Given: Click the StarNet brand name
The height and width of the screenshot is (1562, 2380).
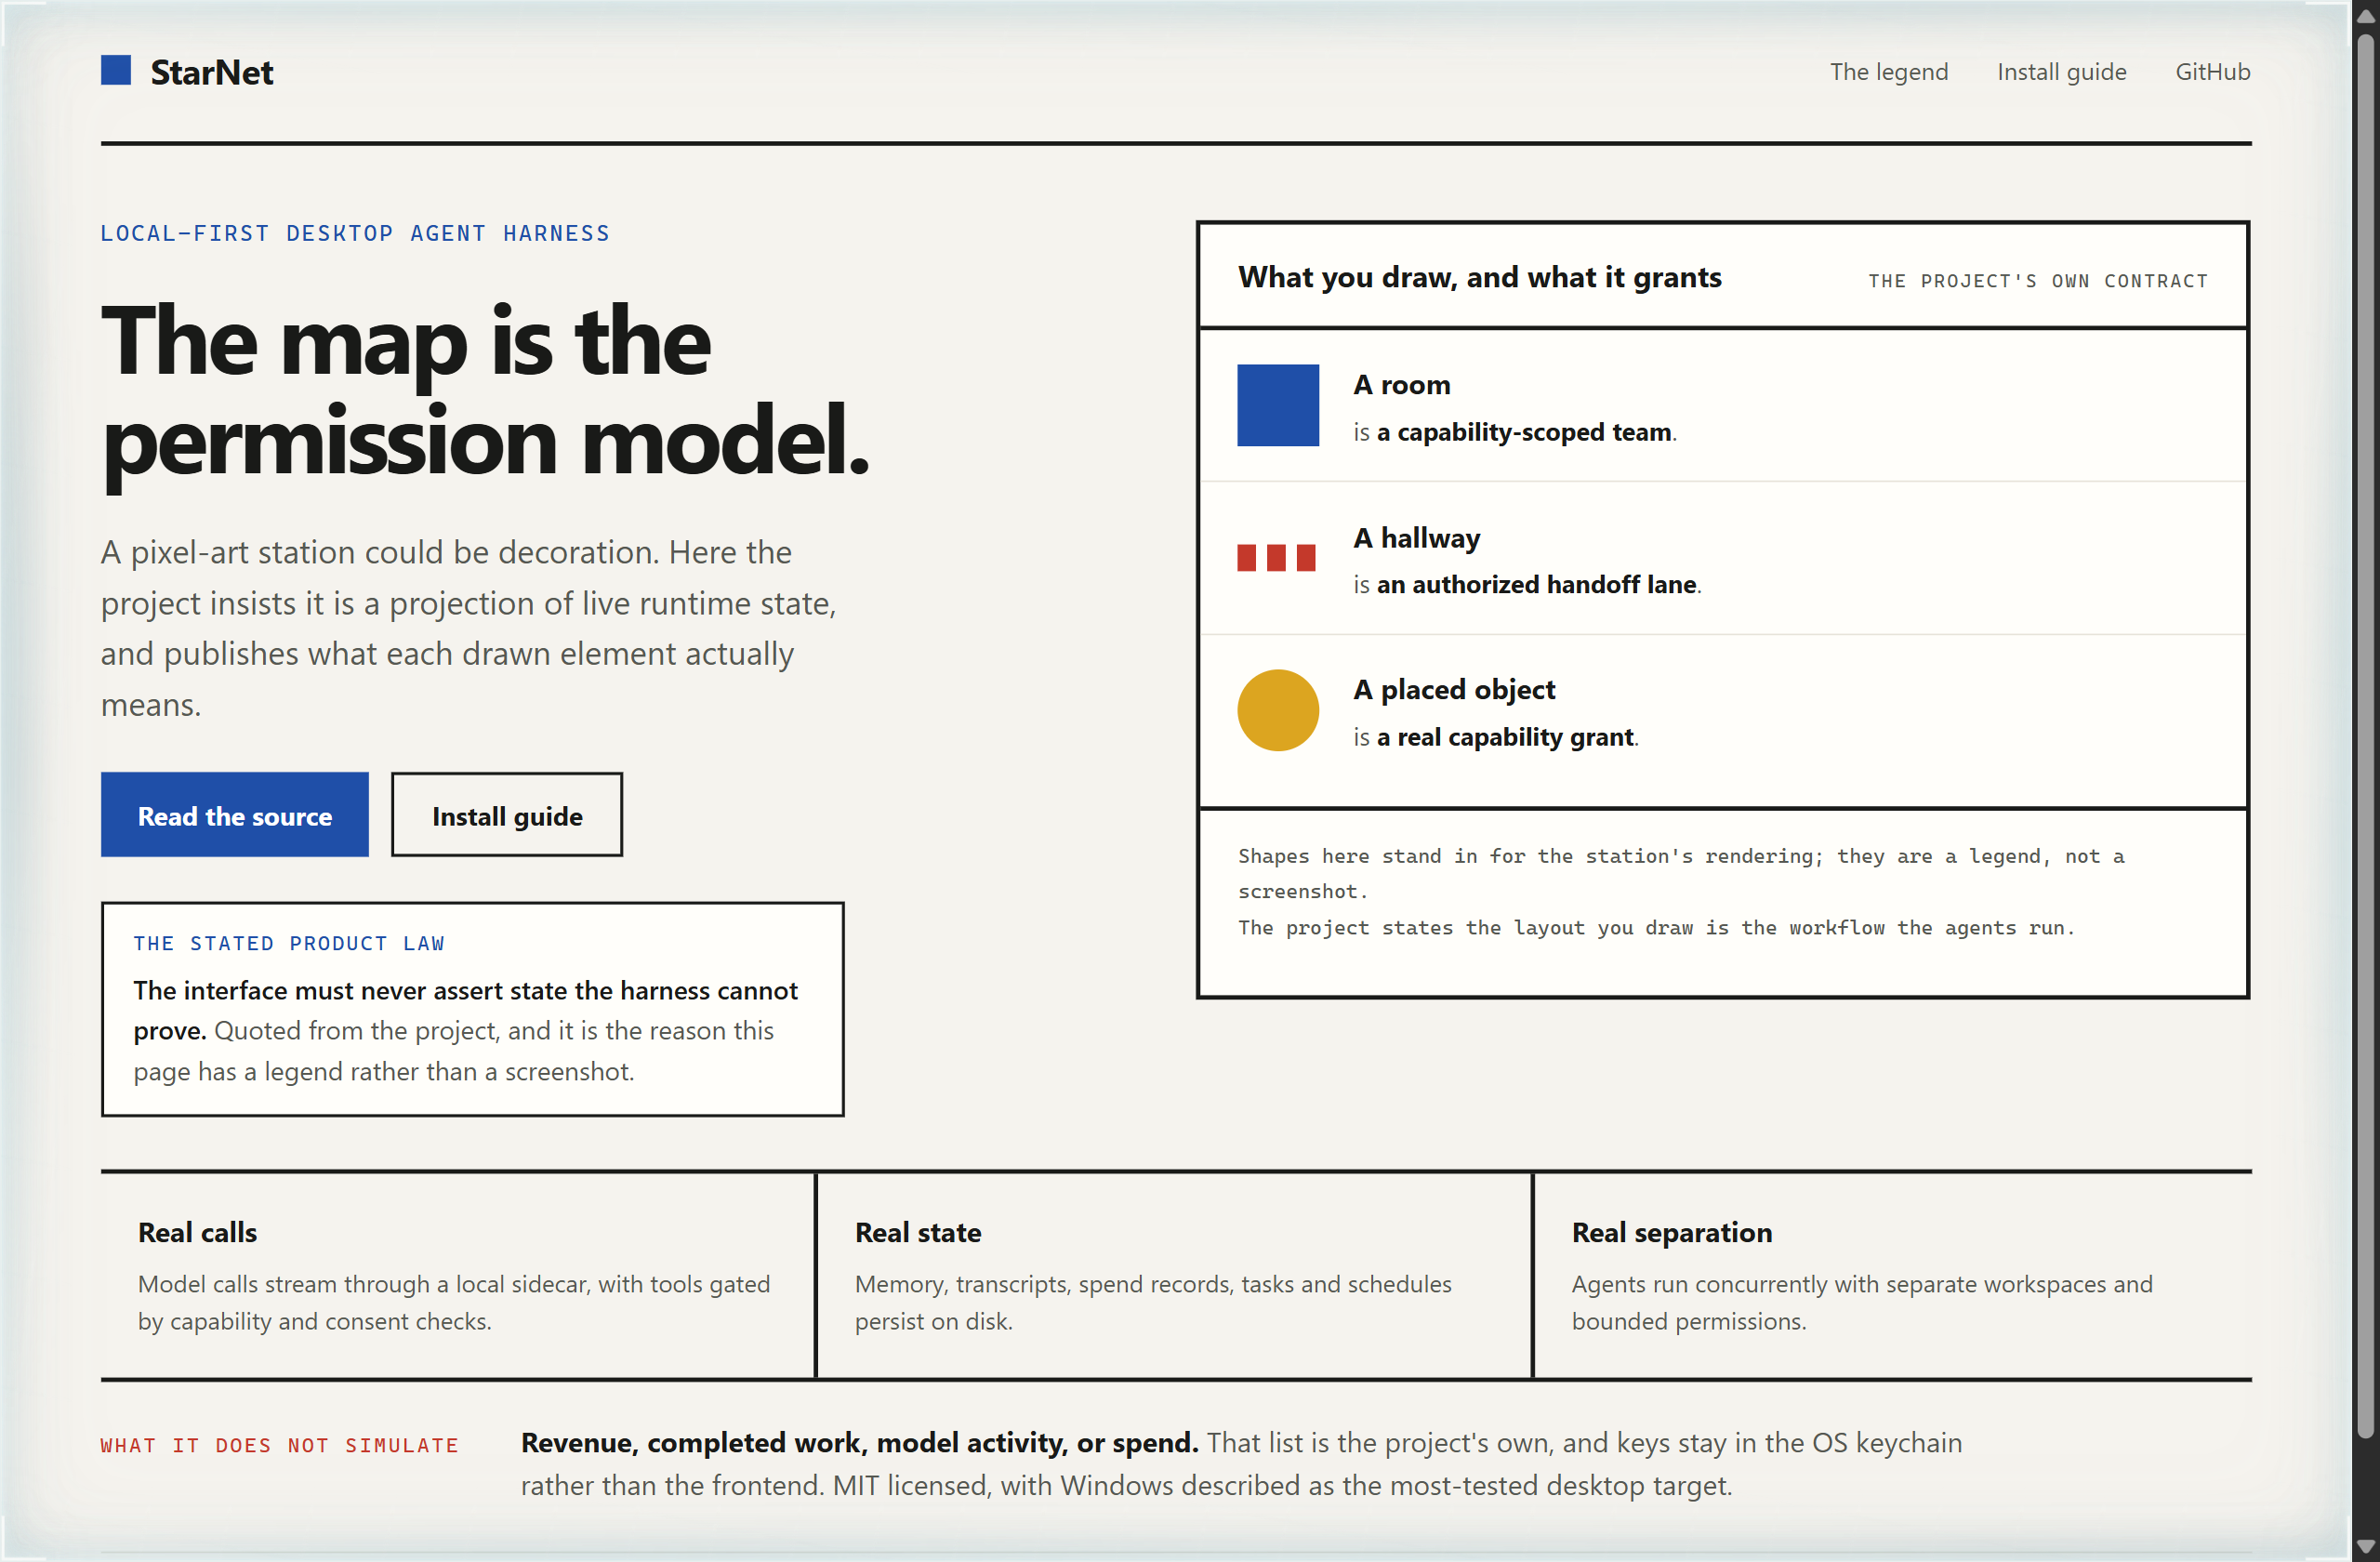Looking at the screenshot, I should click(211, 72).
